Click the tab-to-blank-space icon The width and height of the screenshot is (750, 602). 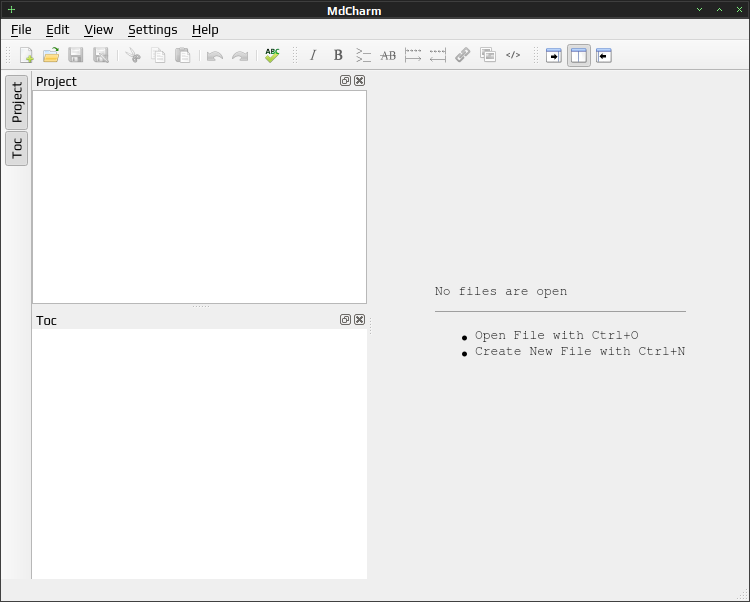[x=413, y=55]
